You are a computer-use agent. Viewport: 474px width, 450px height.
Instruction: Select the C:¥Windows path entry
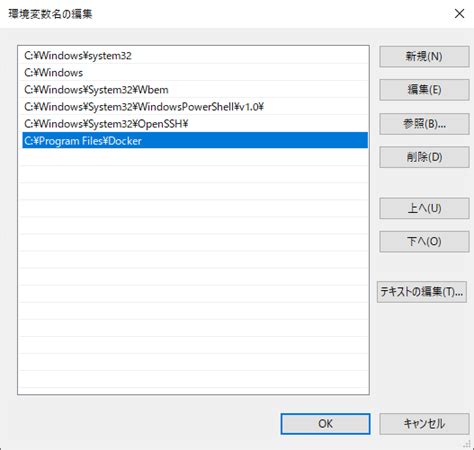pyautogui.click(x=195, y=72)
